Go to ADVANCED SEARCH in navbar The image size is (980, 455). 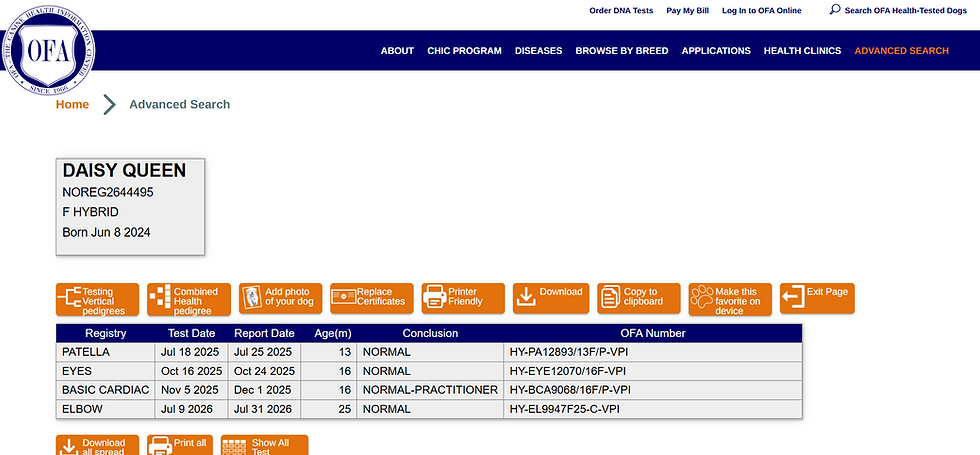coord(902,51)
